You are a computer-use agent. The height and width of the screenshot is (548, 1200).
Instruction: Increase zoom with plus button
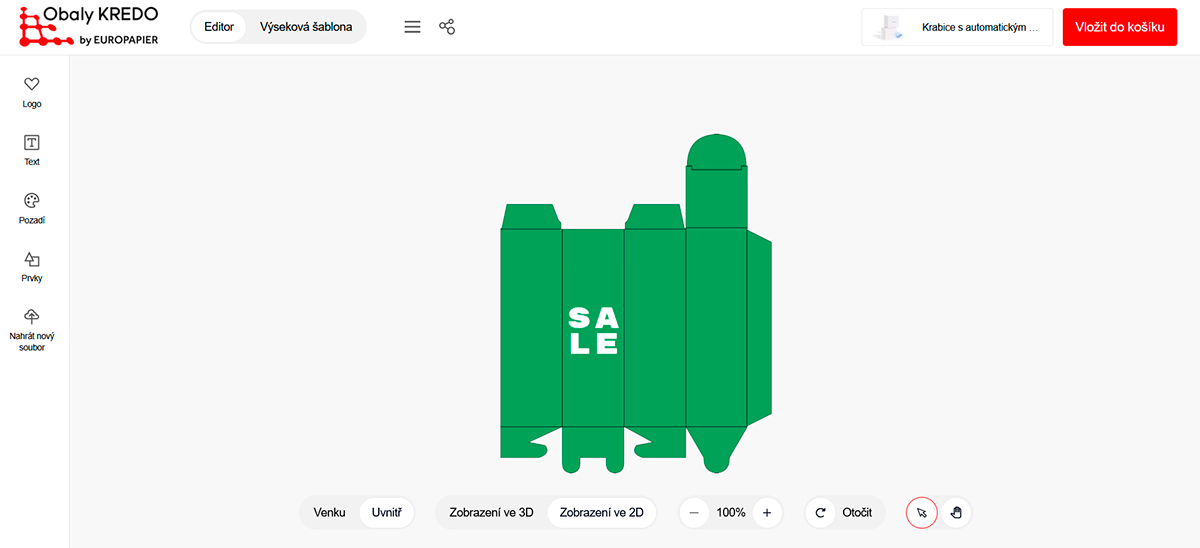coord(767,513)
